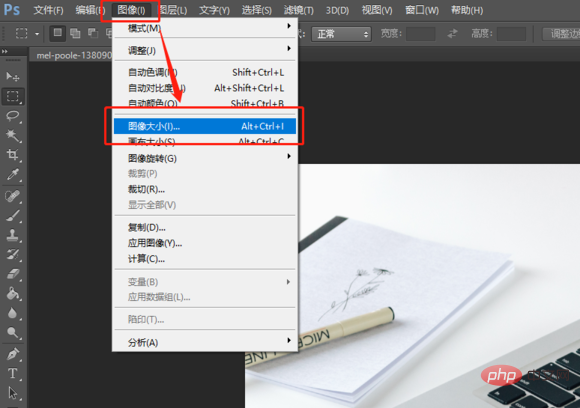580x408 pixels.
Task: Click the 宽度 input field
Action: tap(421, 34)
